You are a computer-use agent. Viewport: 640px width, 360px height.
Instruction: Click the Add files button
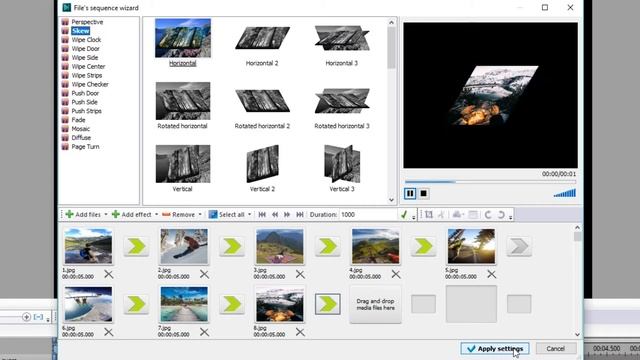[x=83, y=215]
